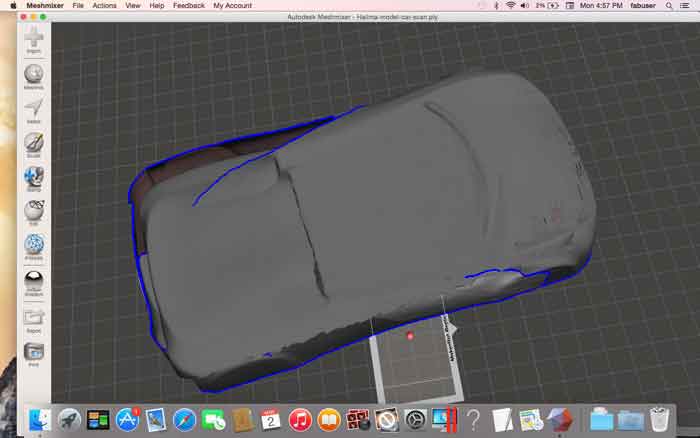The height and width of the screenshot is (438, 700).
Task: Open the App Store from dock
Action: click(127, 420)
